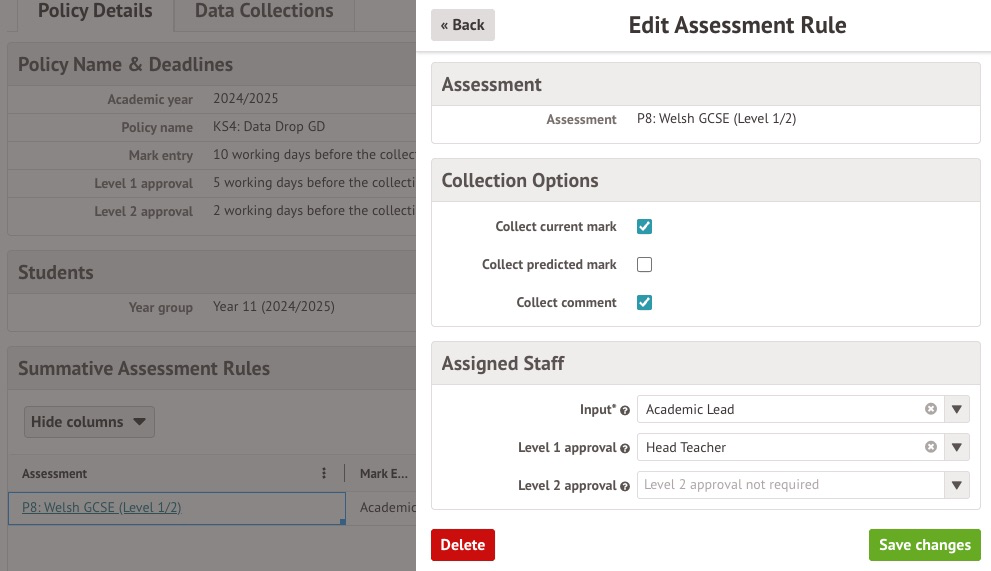Uncheck Collect current mark

pyautogui.click(x=644, y=227)
